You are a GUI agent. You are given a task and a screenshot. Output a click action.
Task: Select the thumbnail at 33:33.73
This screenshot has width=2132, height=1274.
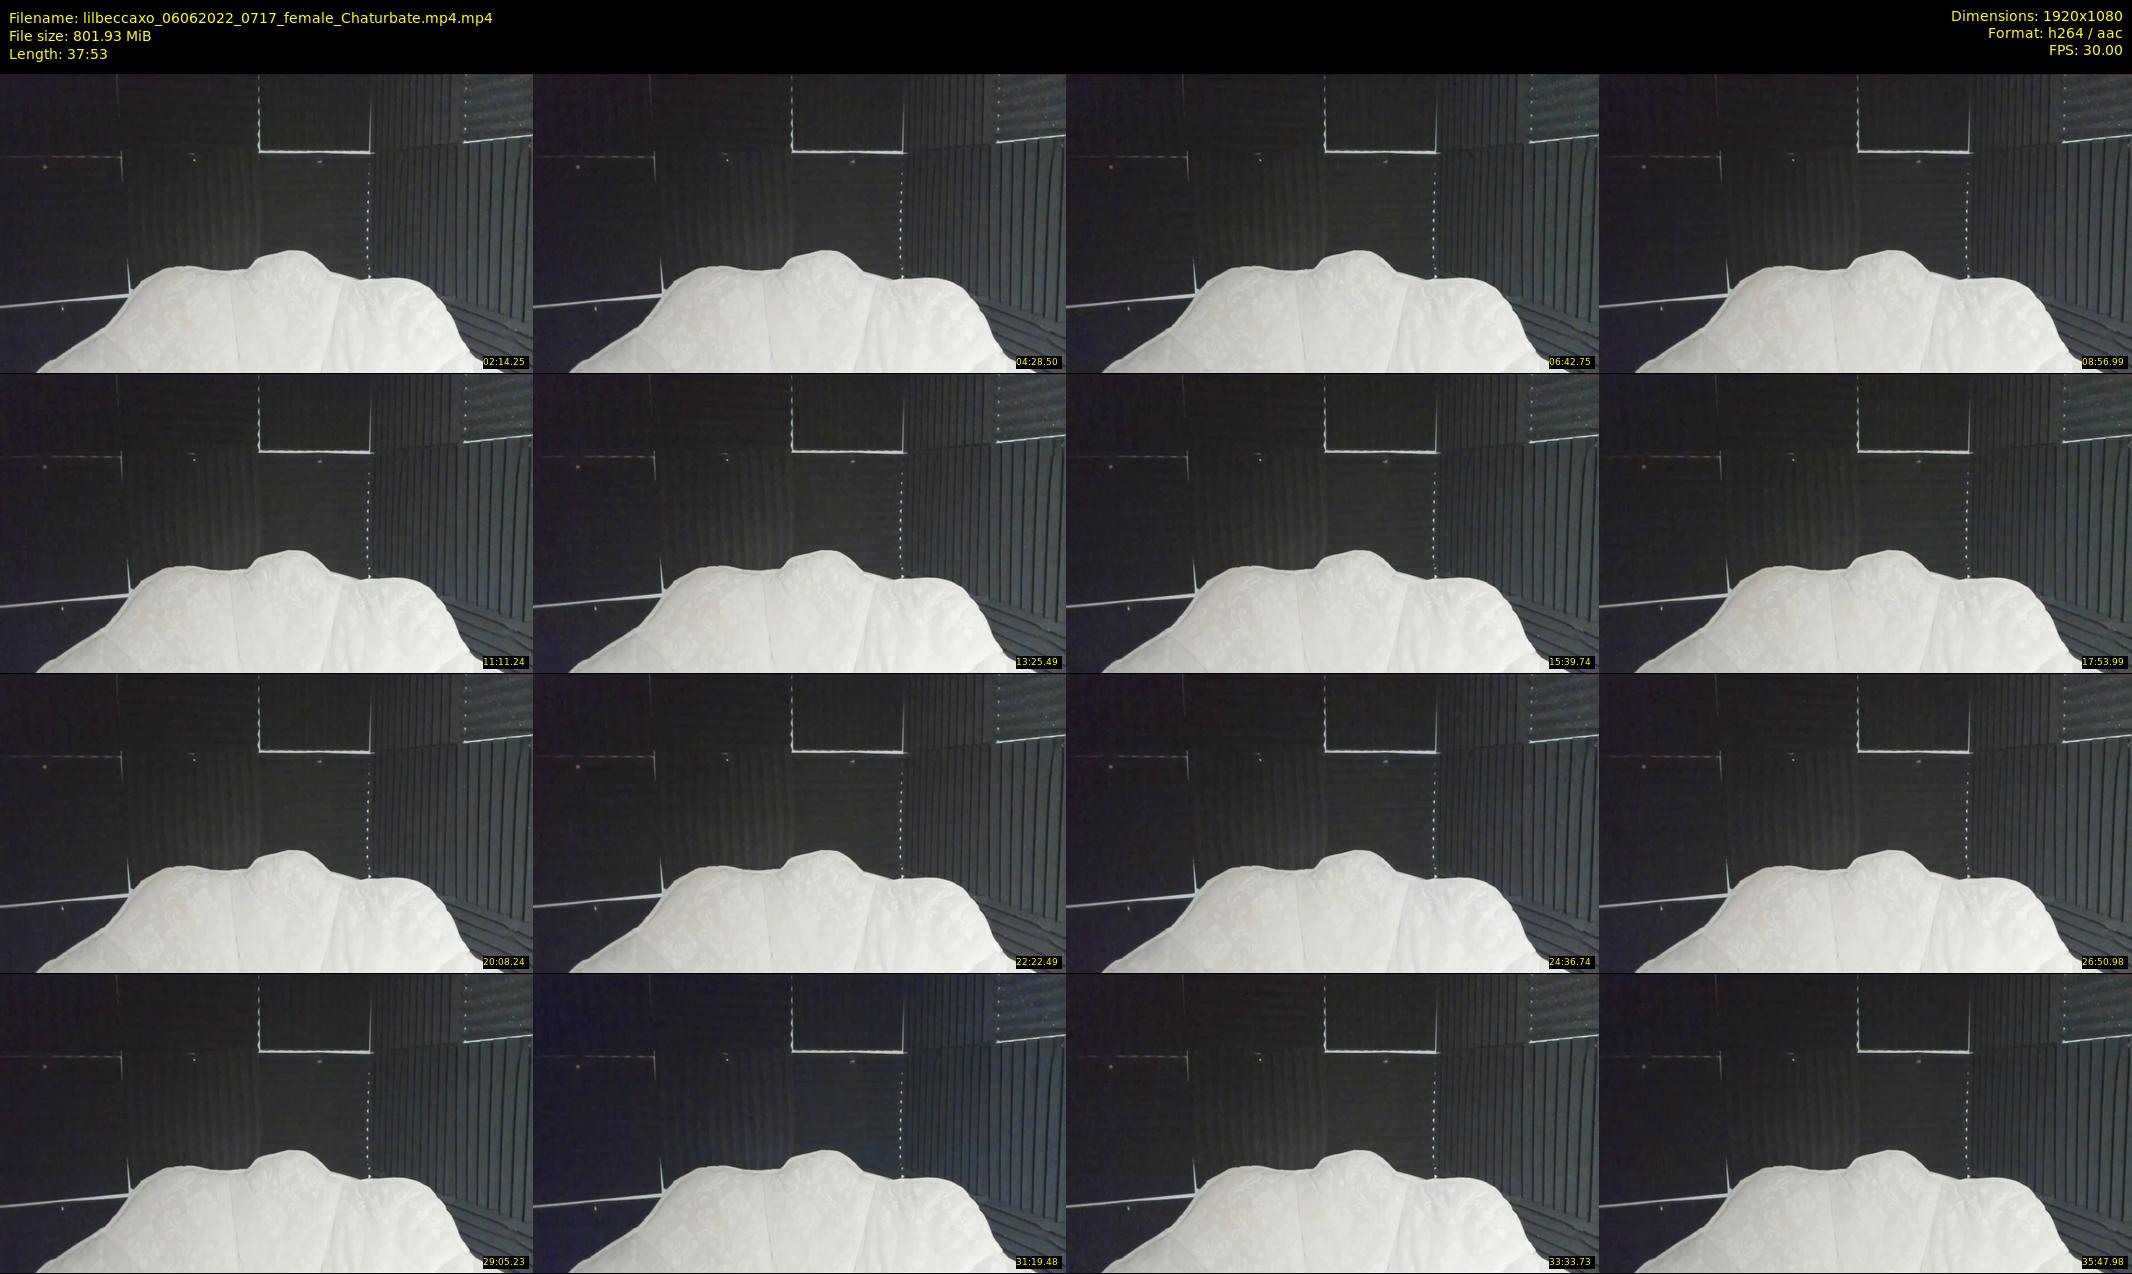coord(1332,1123)
